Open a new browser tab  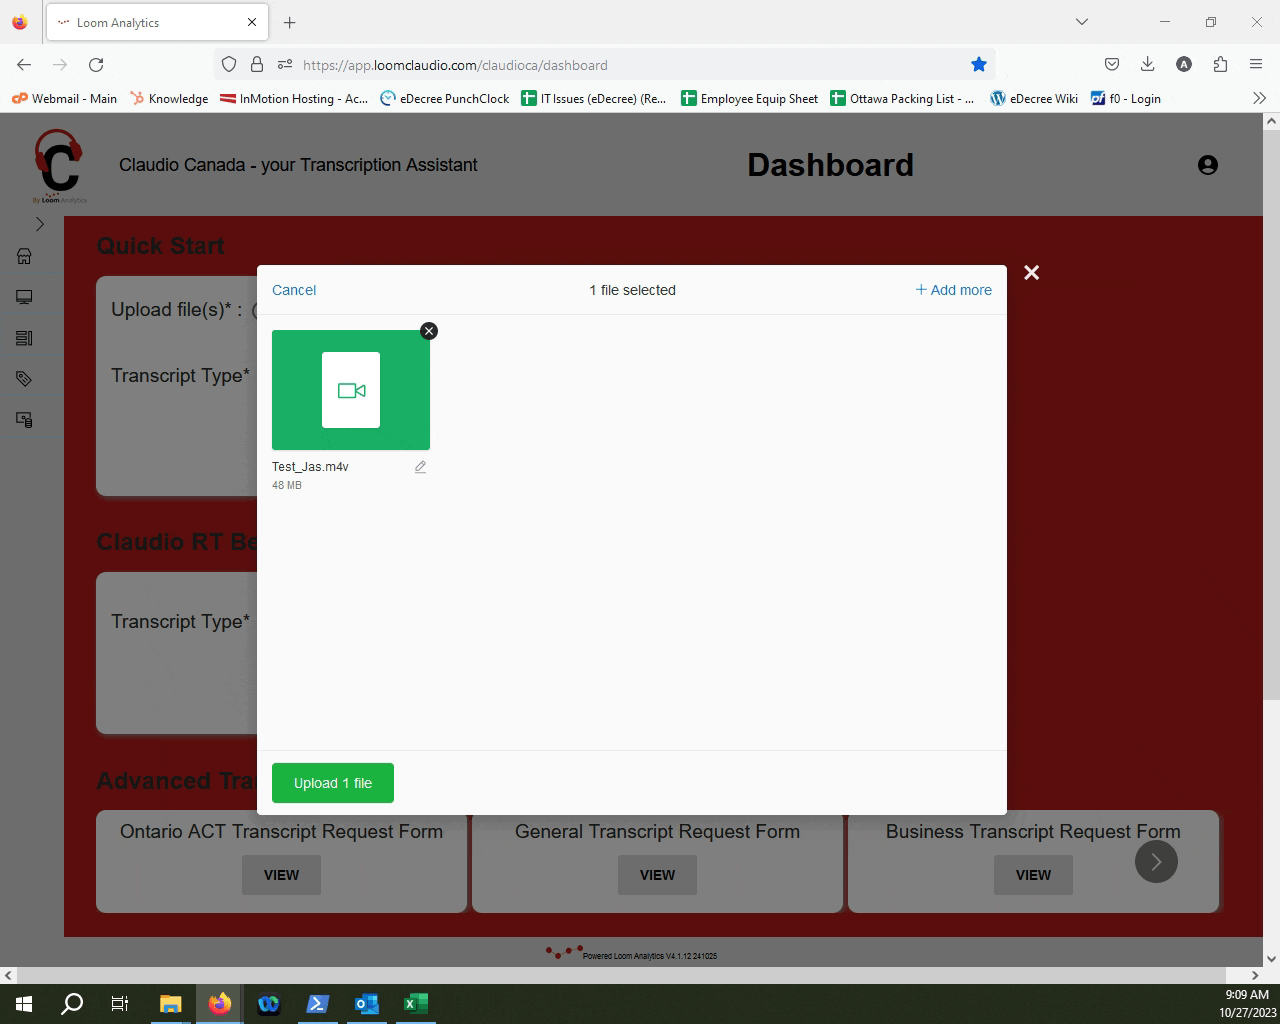(289, 22)
